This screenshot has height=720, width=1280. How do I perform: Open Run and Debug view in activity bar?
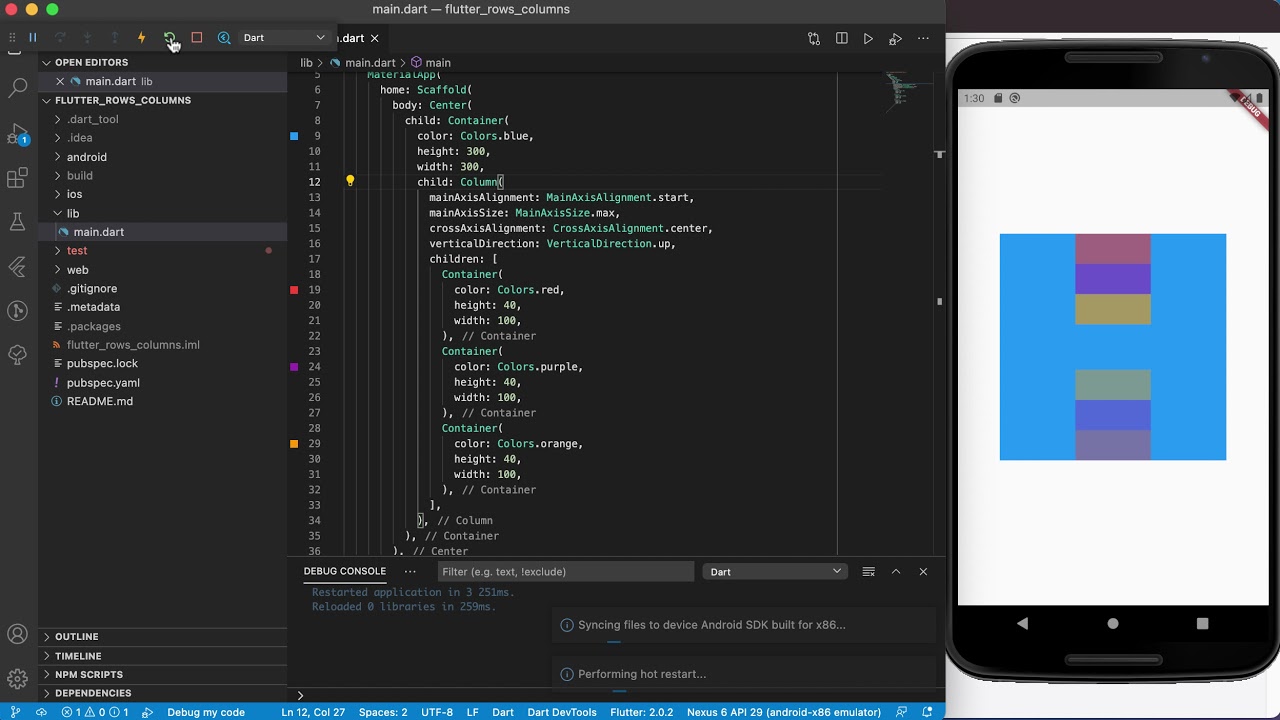click(17, 134)
